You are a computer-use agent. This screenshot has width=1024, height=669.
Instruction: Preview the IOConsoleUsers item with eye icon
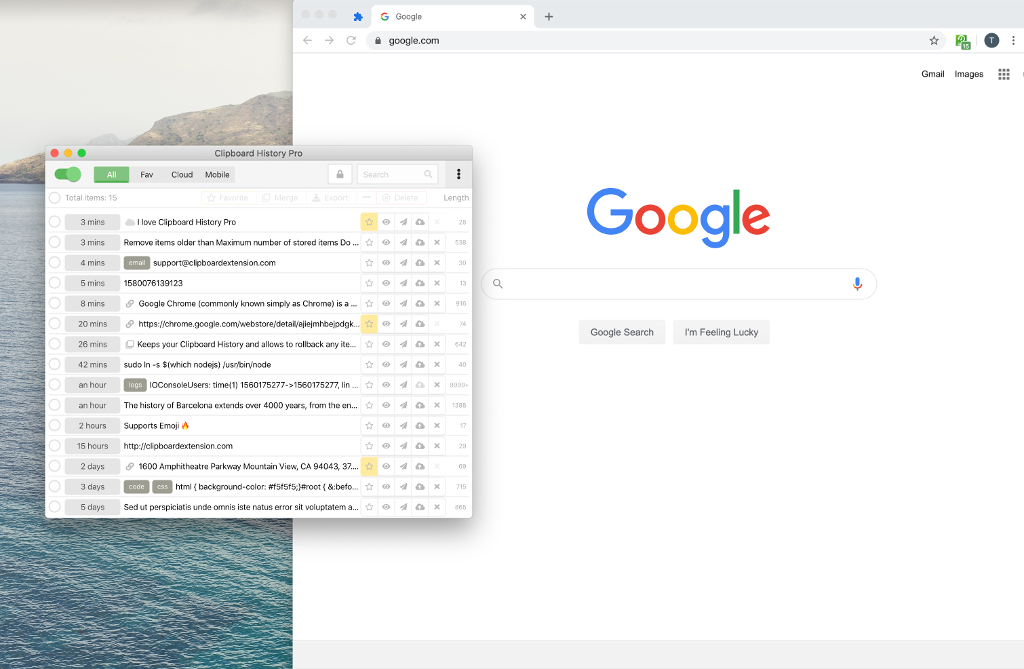pos(386,385)
